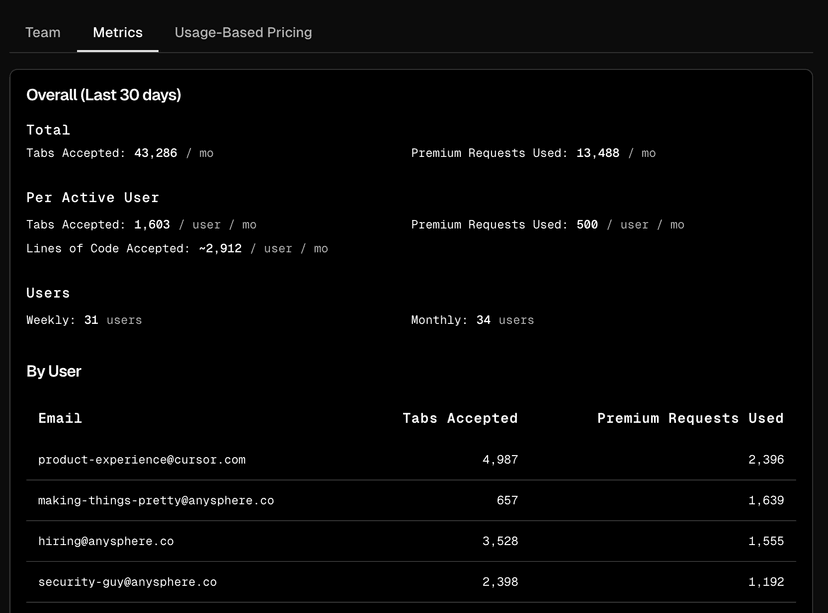This screenshot has width=828, height=613.
Task: Select the total Premium Requests value 13,488
Action: (x=598, y=153)
